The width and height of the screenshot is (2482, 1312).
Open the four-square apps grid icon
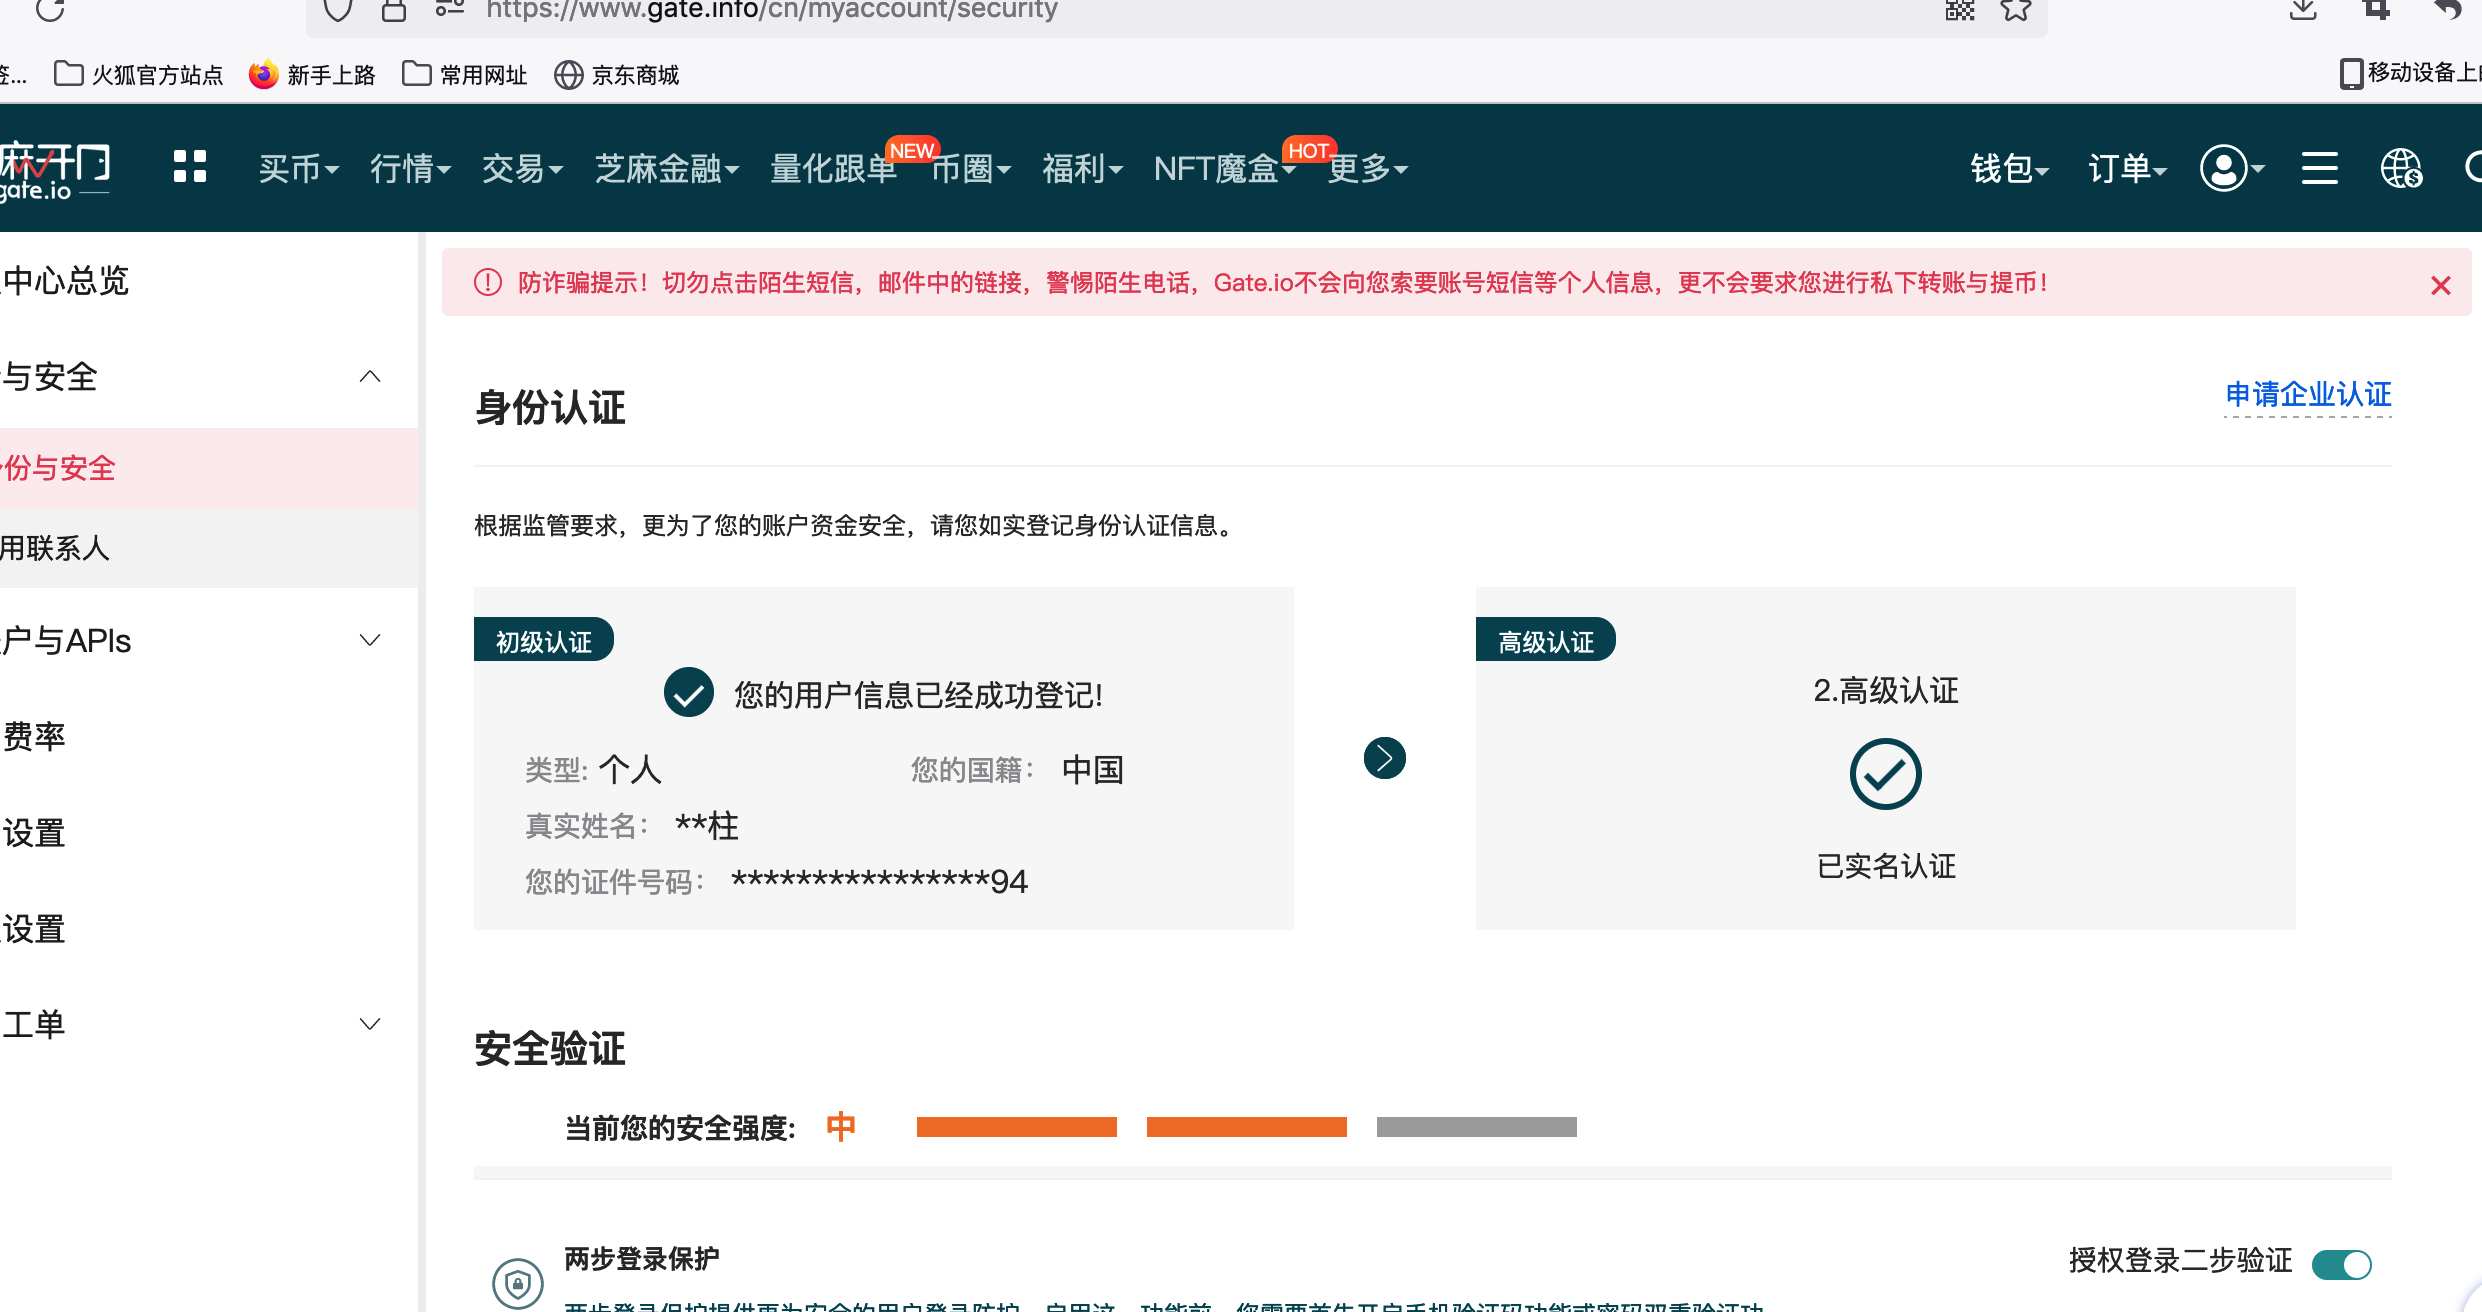point(189,166)
